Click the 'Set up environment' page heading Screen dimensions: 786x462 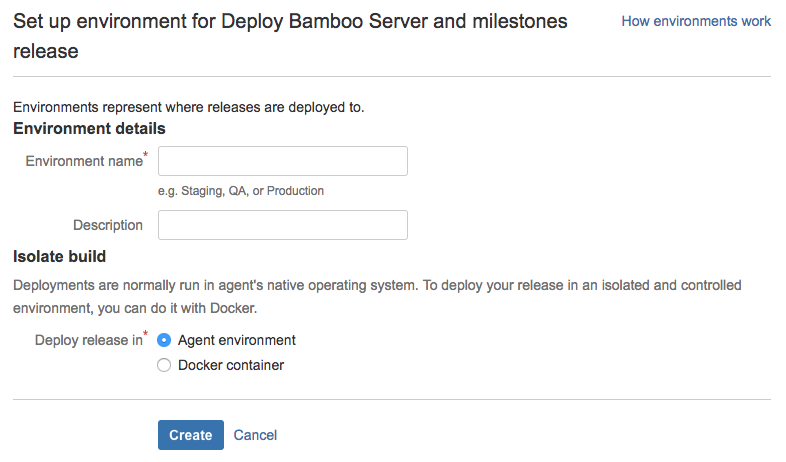(x=290, y=36)
